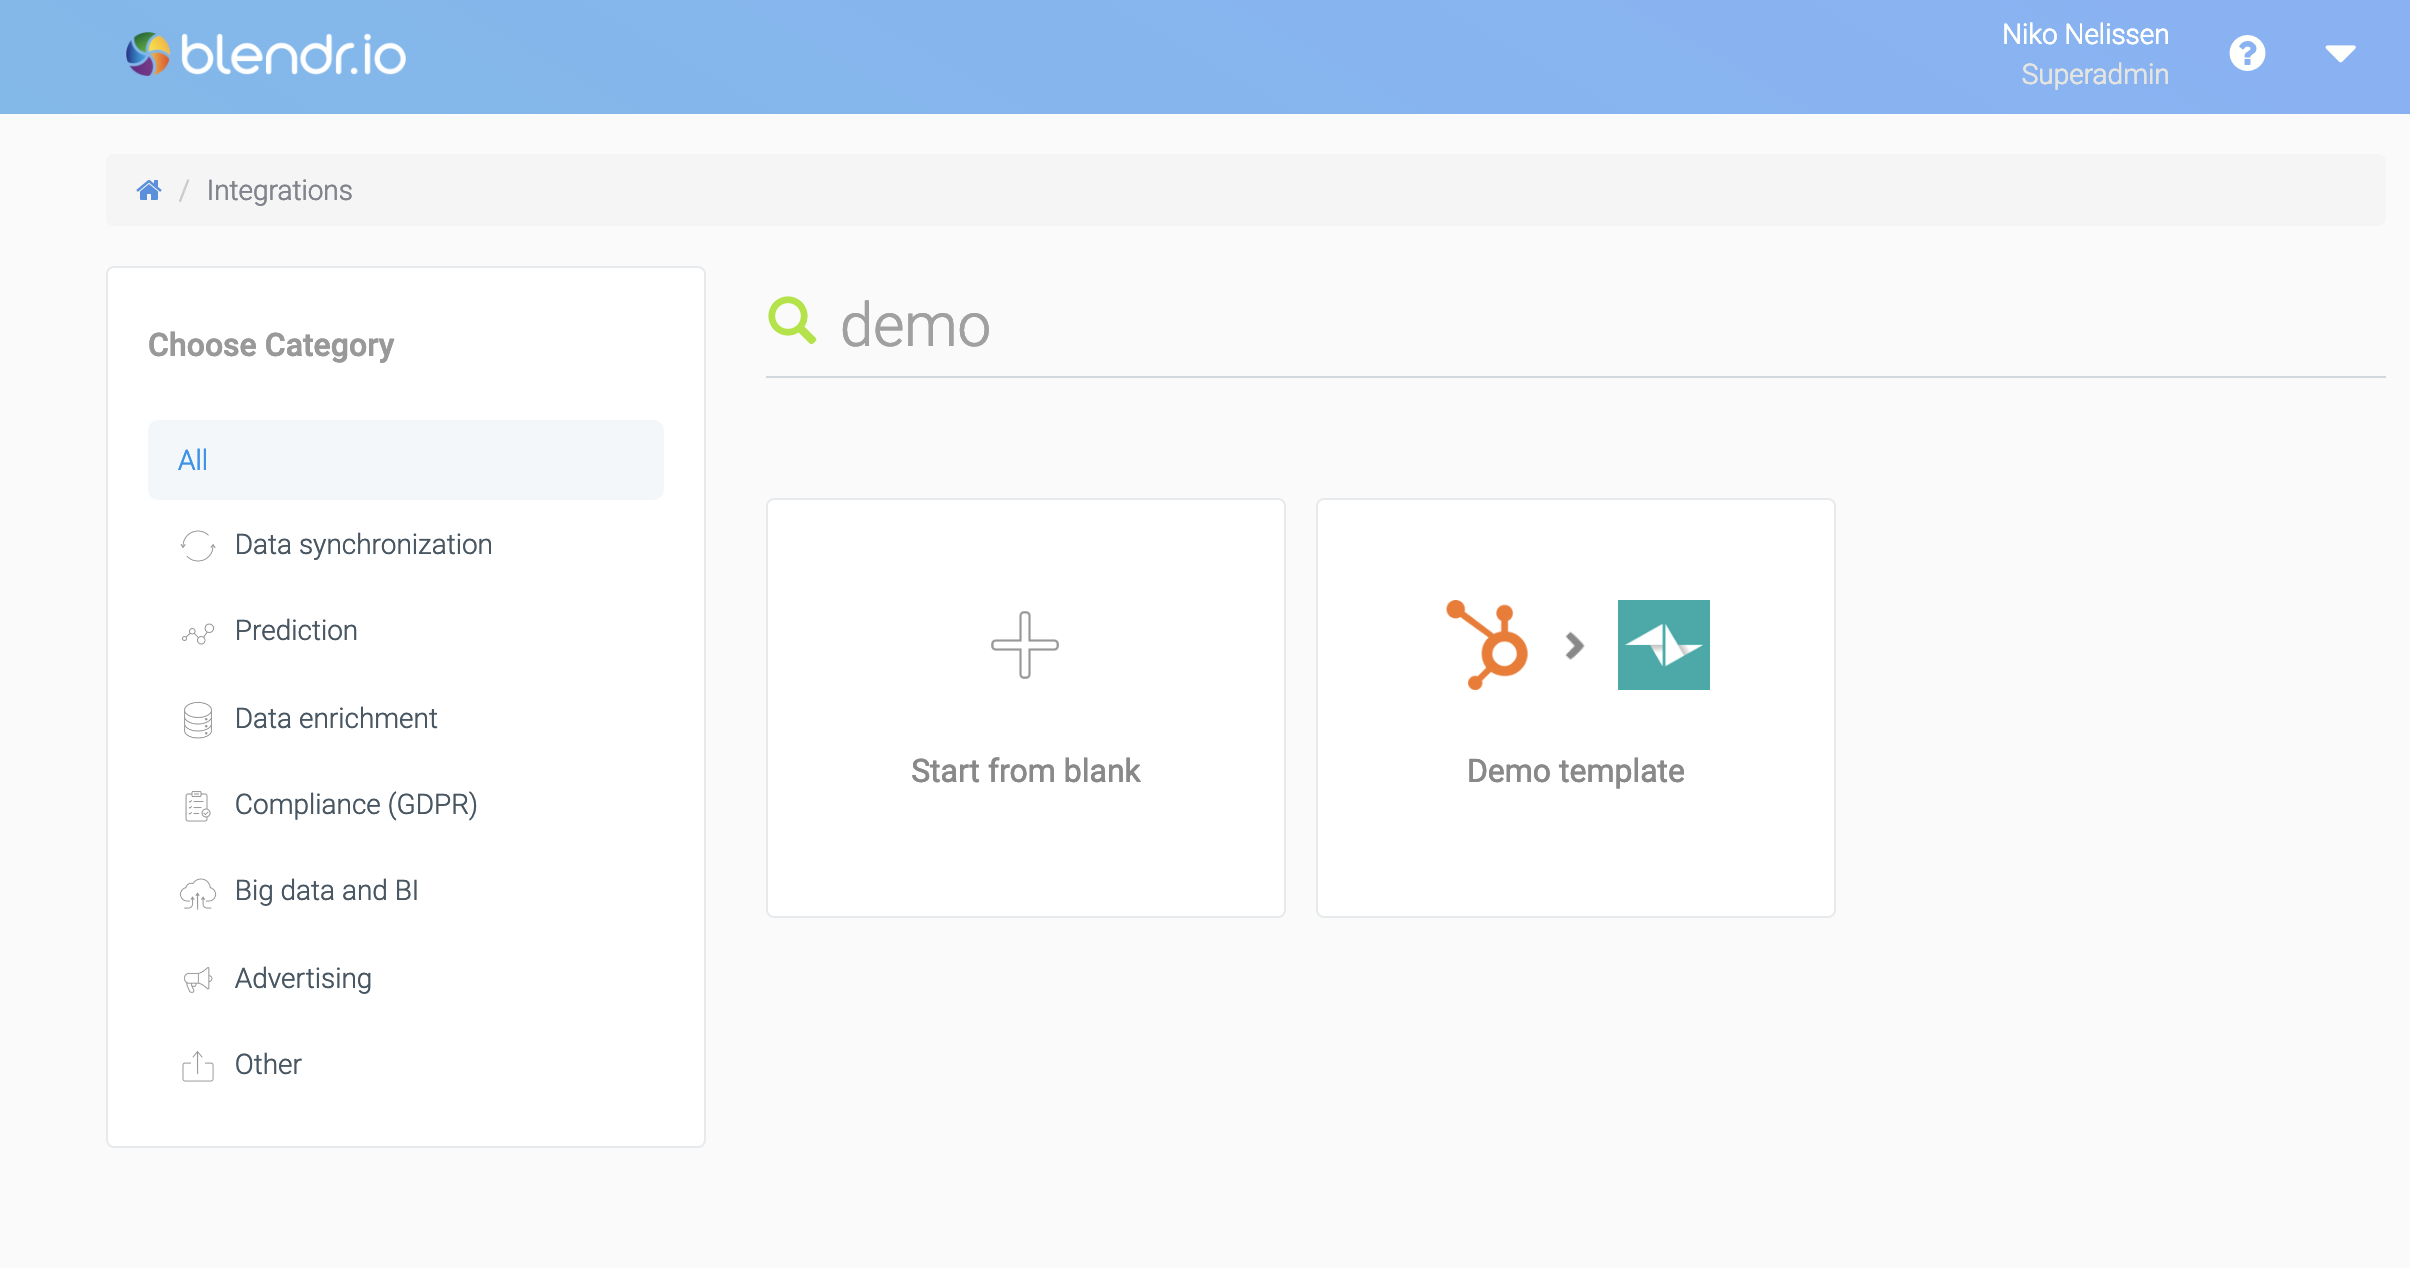Click the destination app icon in Demo template
This screenshot has width=2410, height=1268.
pos(1664,645)
